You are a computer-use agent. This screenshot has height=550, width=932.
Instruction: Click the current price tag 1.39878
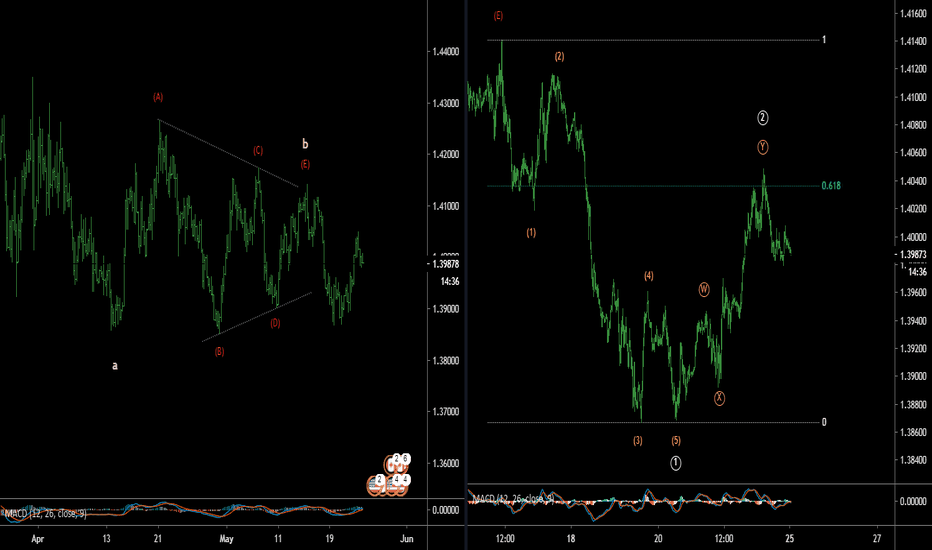(x=446, y=263)
